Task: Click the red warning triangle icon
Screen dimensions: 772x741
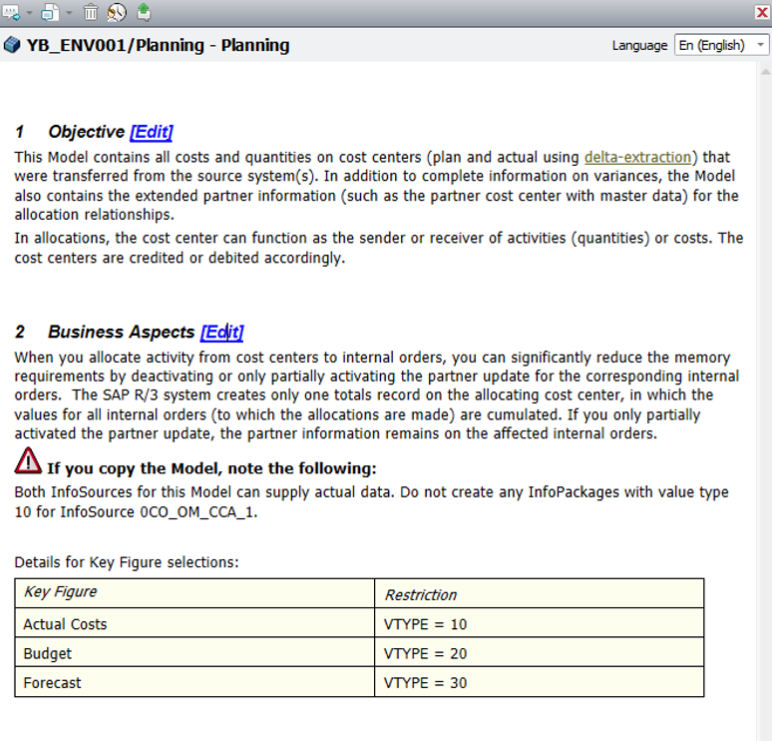Action: click(x=28, y=462)
